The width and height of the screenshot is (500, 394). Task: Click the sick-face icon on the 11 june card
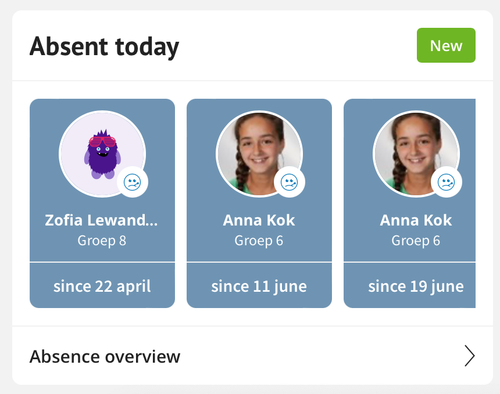(289, 182)
